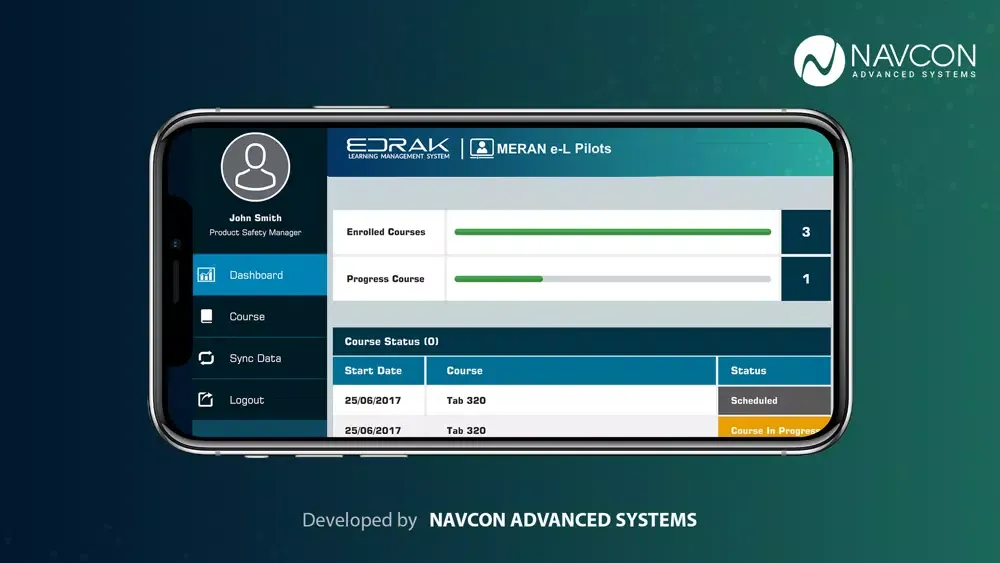The image size is (1000, 563).
Task: Click the Course In Progress status badge
Action: pyautogui.click(x=774, y=428)
